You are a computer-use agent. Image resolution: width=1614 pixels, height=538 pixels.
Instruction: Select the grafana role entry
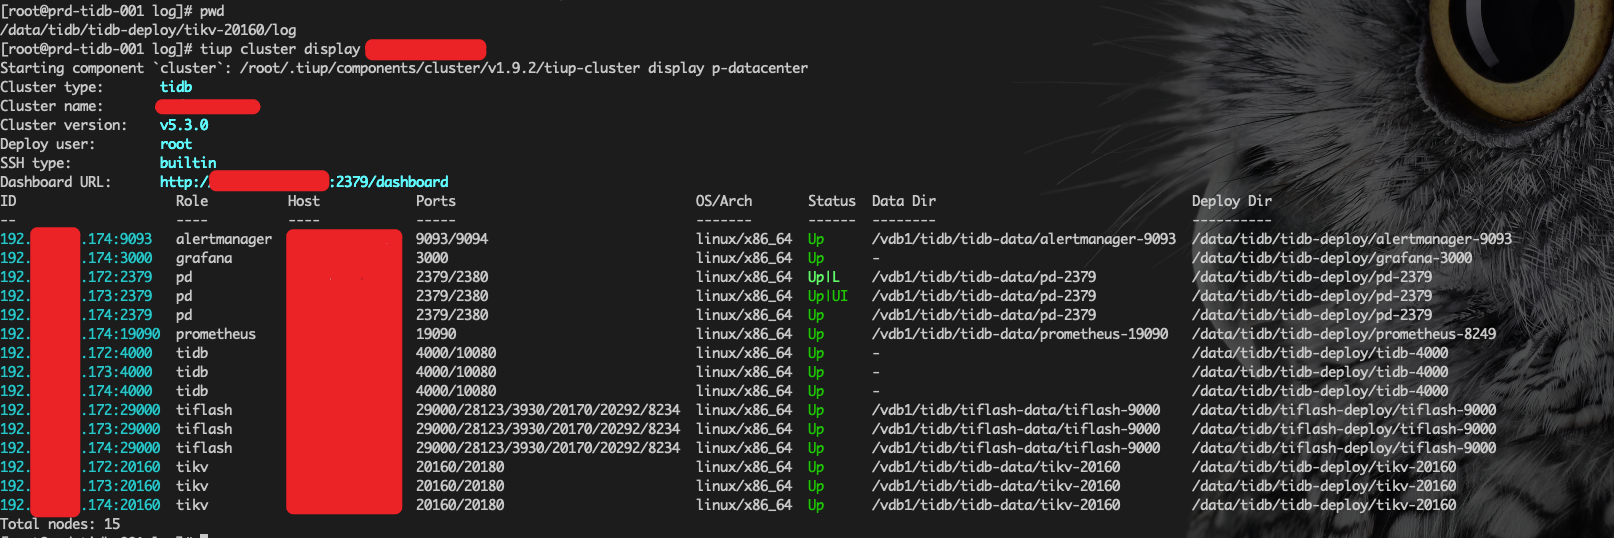click(204, 258)
